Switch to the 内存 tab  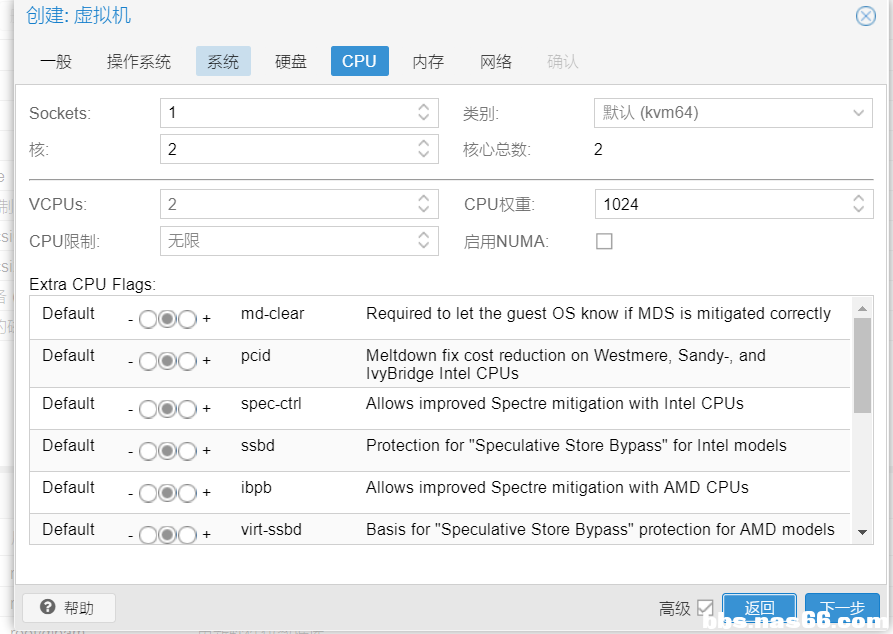(x=428, y=61)
